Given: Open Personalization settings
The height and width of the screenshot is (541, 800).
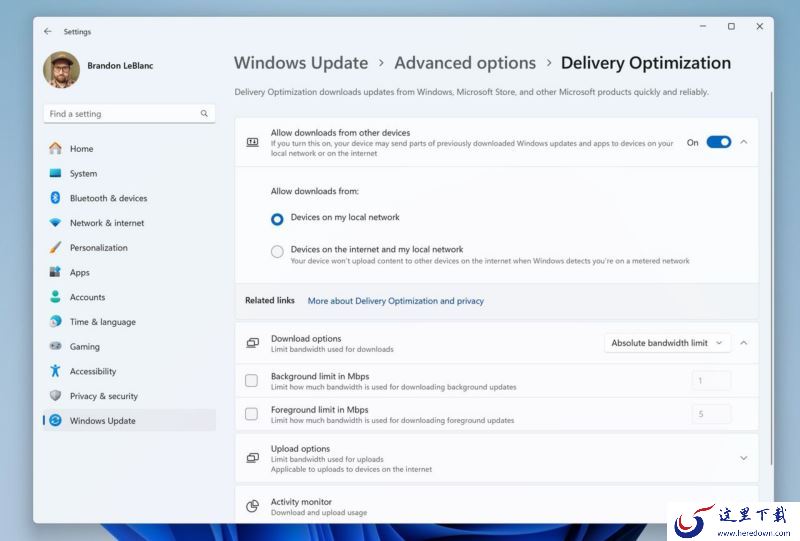Looking at the screenshot, I should [130, 248].
